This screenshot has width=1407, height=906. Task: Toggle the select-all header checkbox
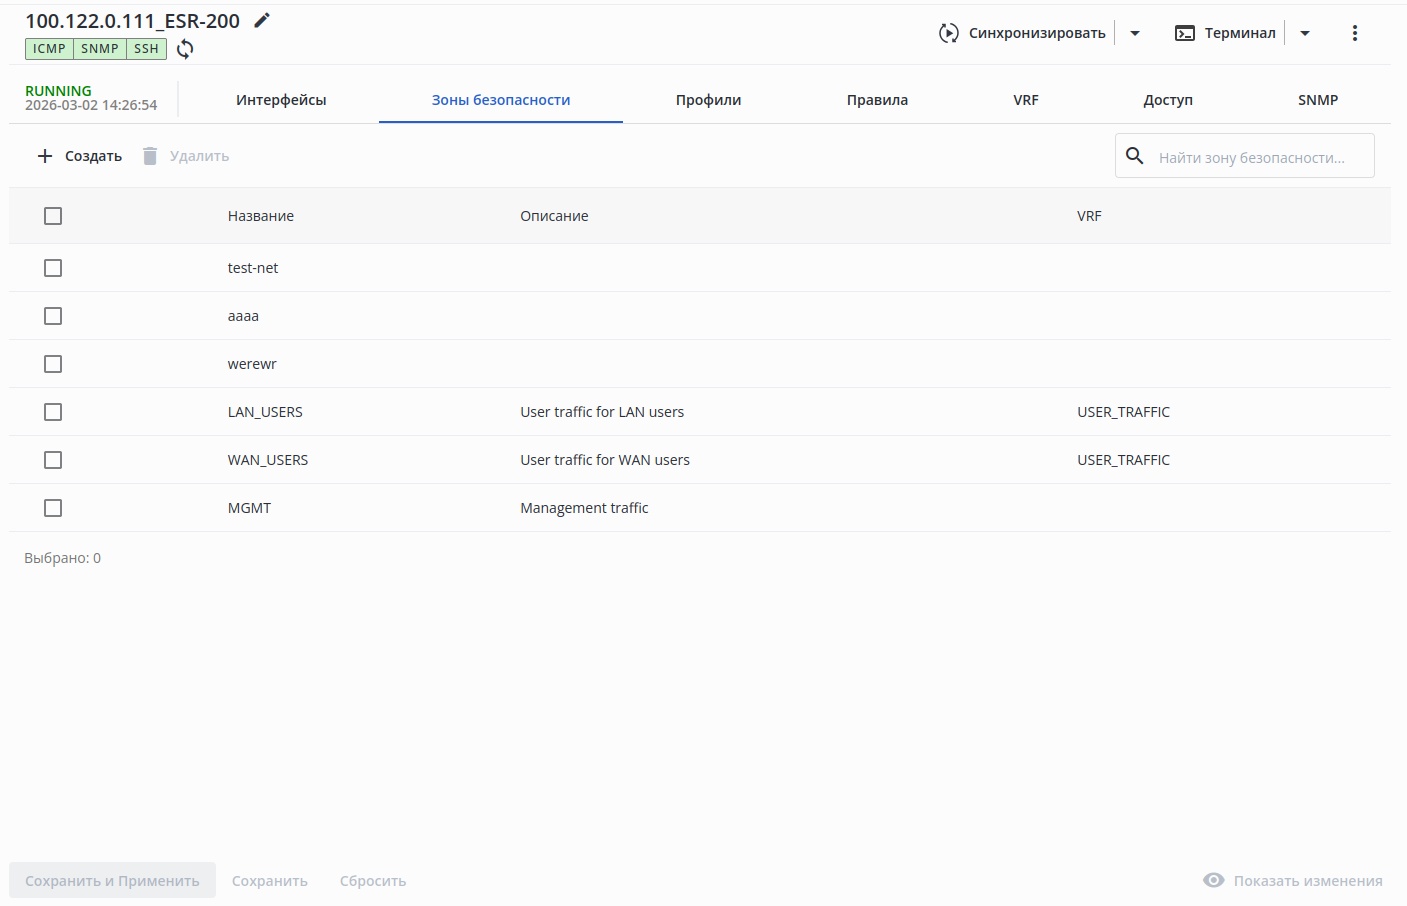point(53,216)
